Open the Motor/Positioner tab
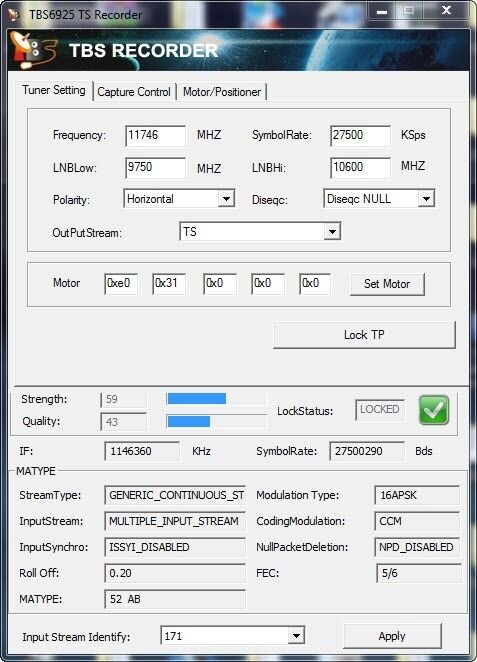Screen dimensions: 477x662 click(222, 92)
